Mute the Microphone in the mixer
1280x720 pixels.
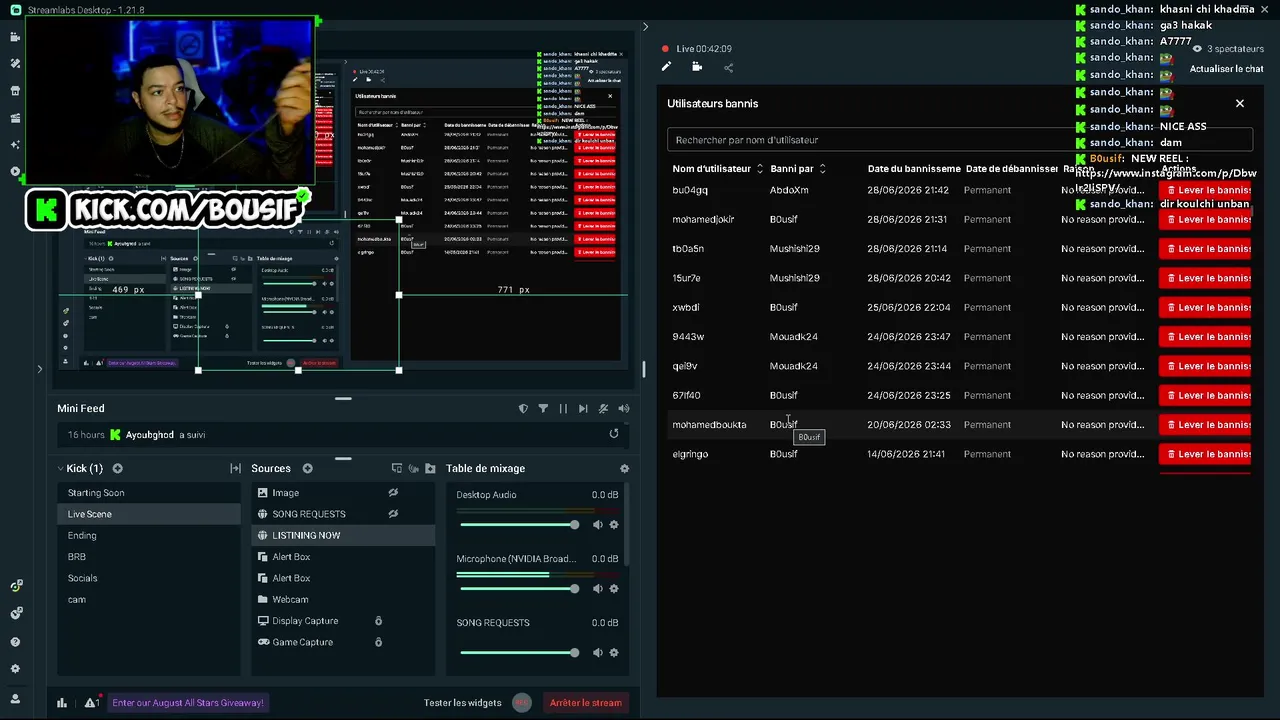coord(597,588)
